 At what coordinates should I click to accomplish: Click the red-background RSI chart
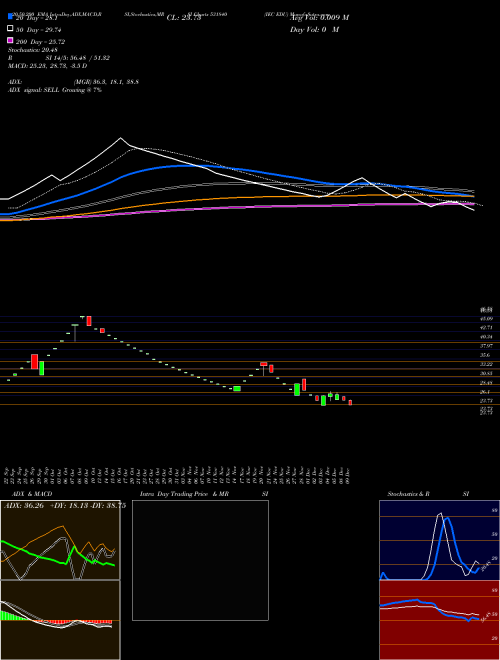click(439, 620)
